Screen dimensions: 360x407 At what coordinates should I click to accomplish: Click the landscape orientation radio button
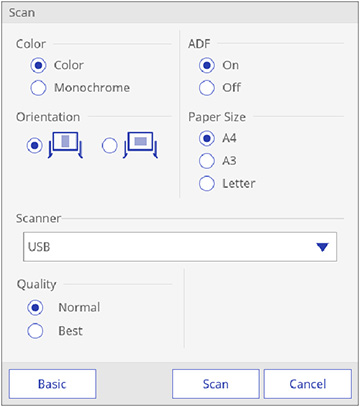tap(110, 146)
